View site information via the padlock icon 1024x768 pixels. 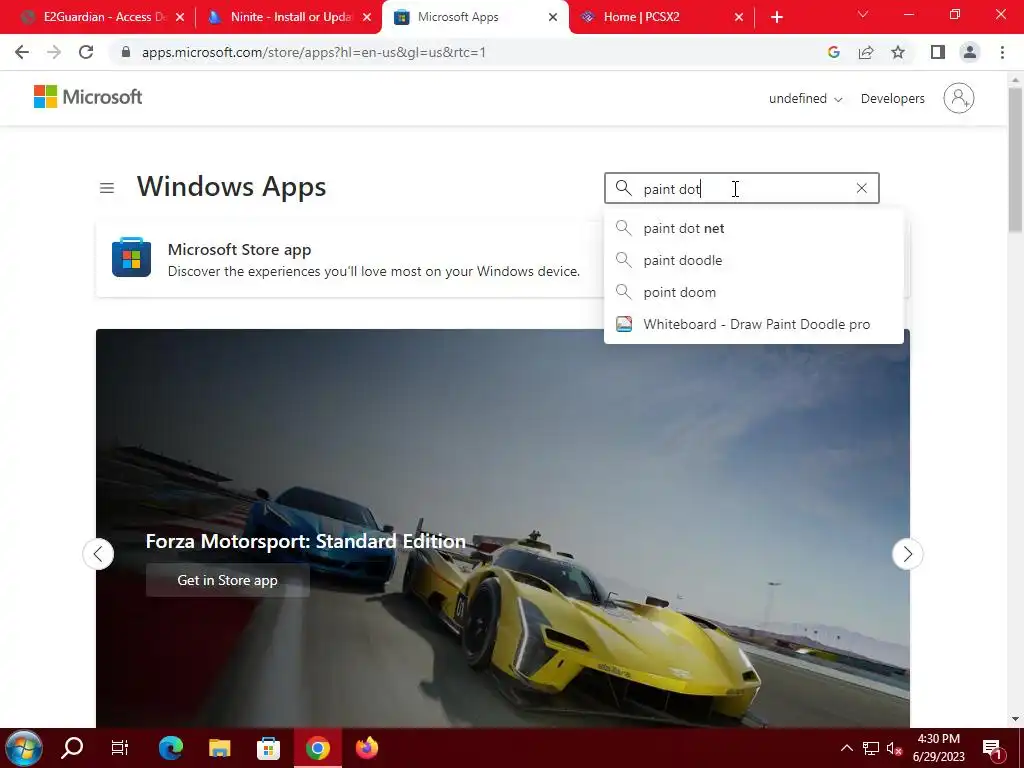point(126,52)
